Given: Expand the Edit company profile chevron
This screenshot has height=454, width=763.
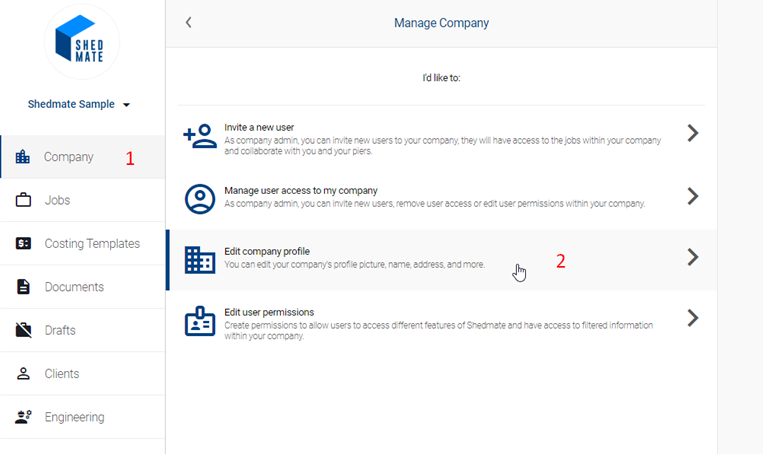Looking at the screenshot, I should click(x=692, y=257).
